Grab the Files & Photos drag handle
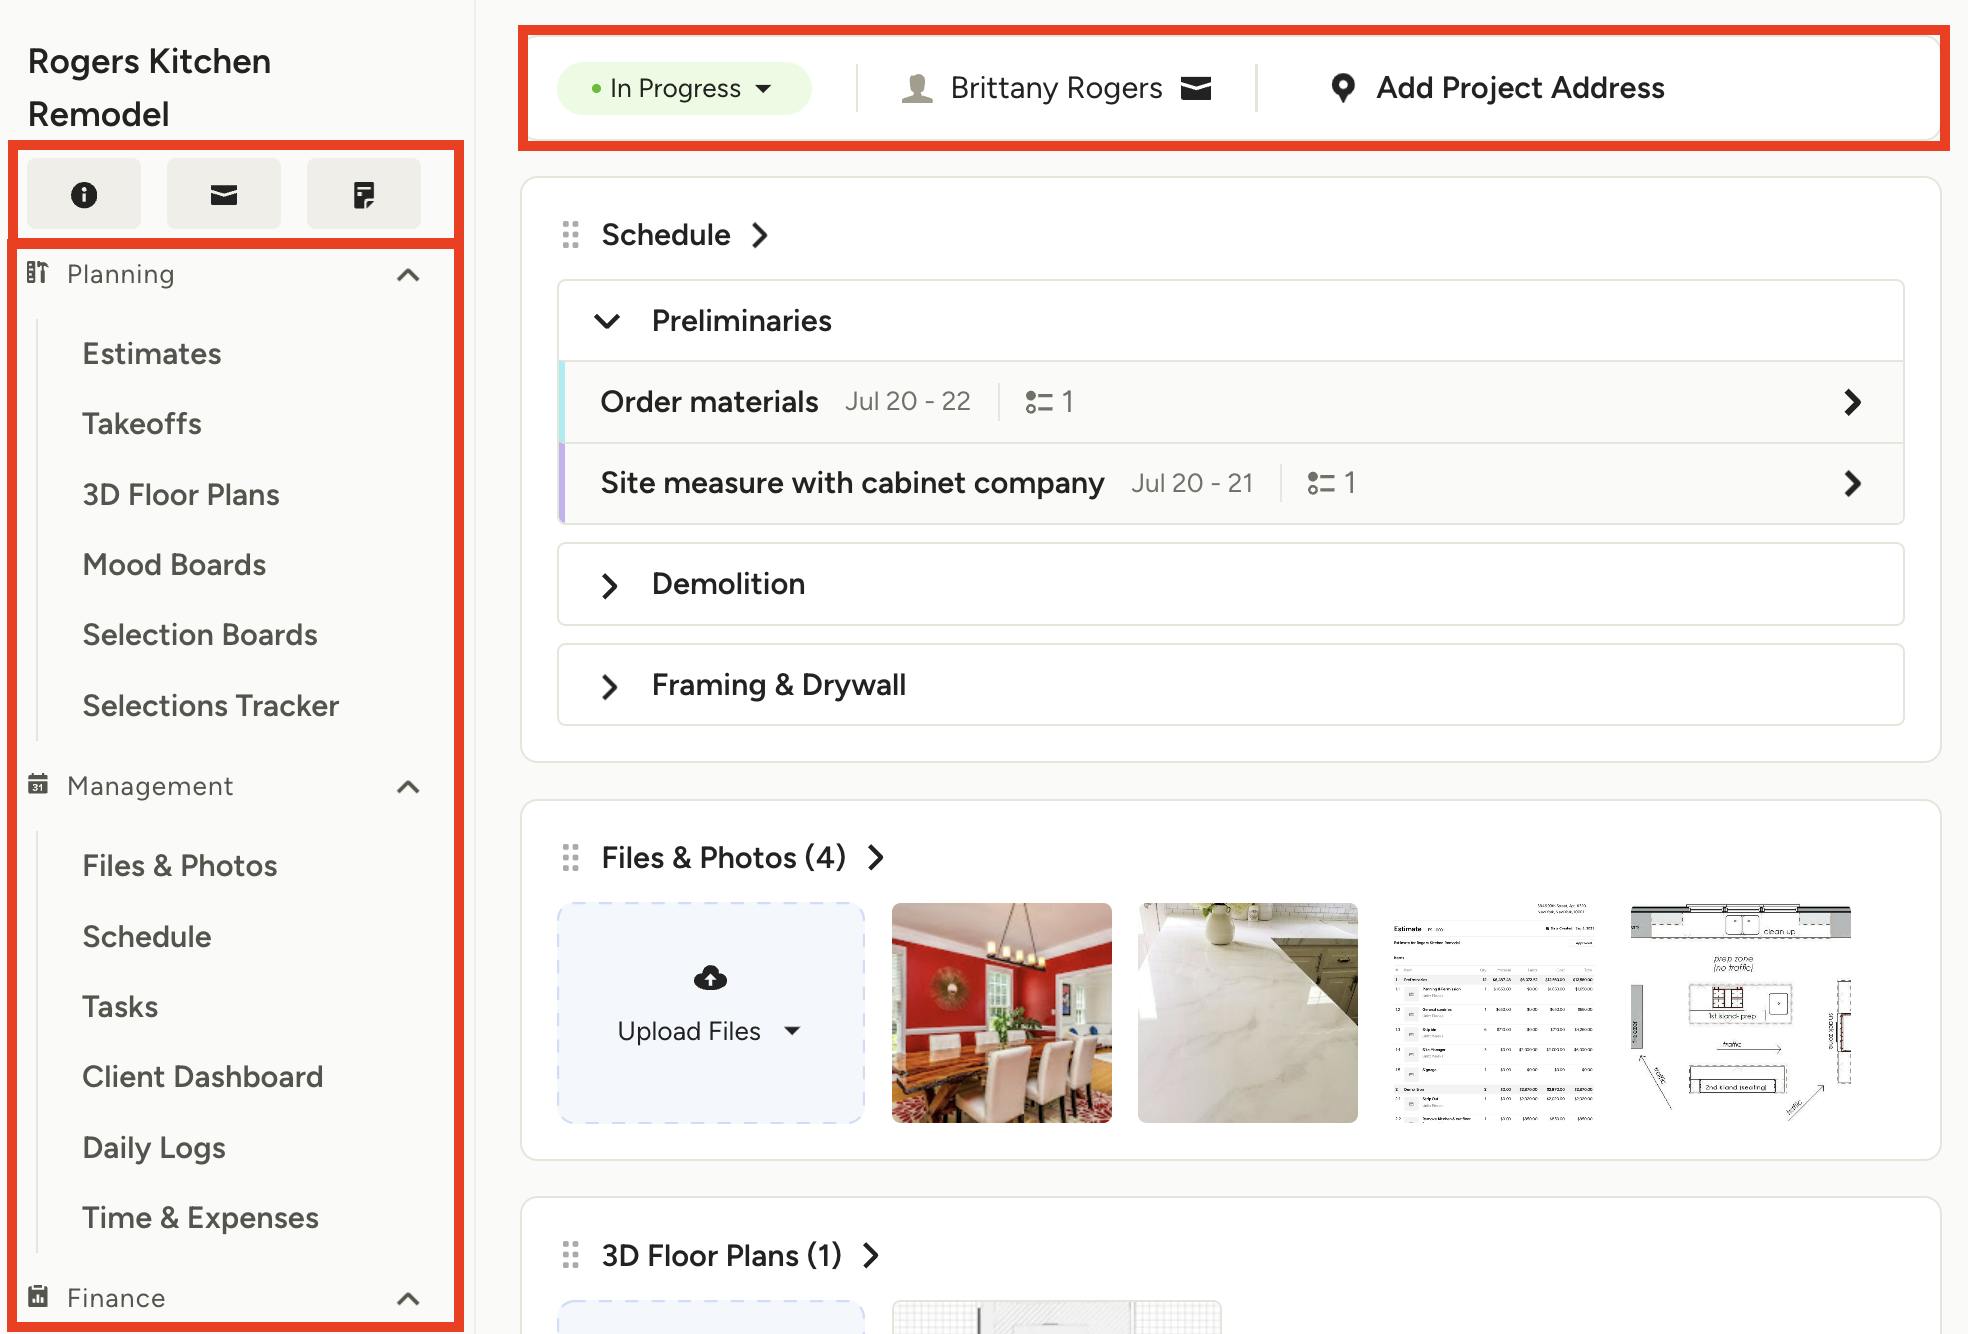1968x1334 pixels. click(571, 858)
